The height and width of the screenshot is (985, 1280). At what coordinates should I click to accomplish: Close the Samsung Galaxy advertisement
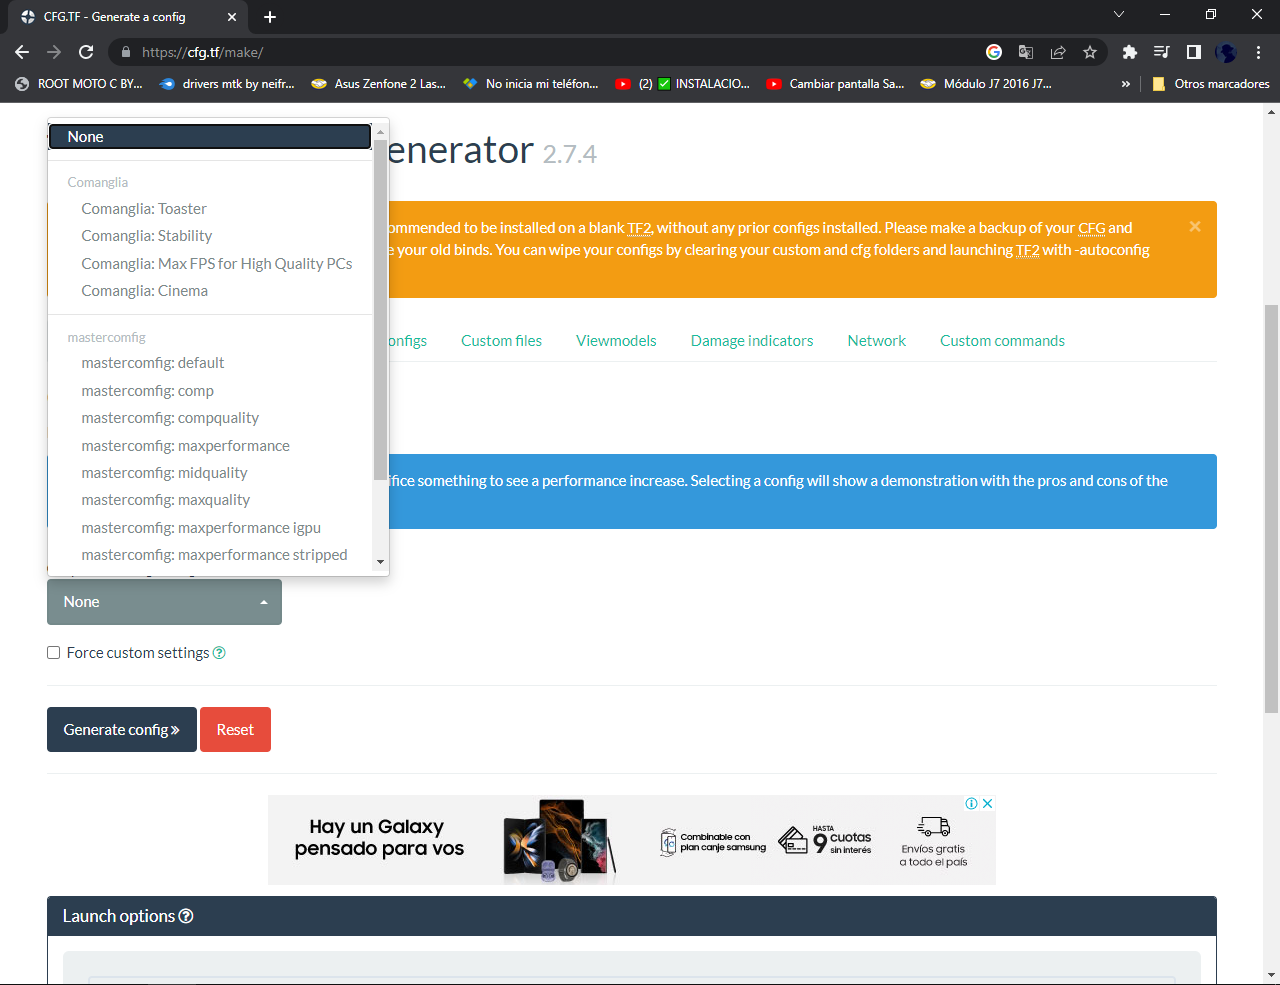(987, 803)
